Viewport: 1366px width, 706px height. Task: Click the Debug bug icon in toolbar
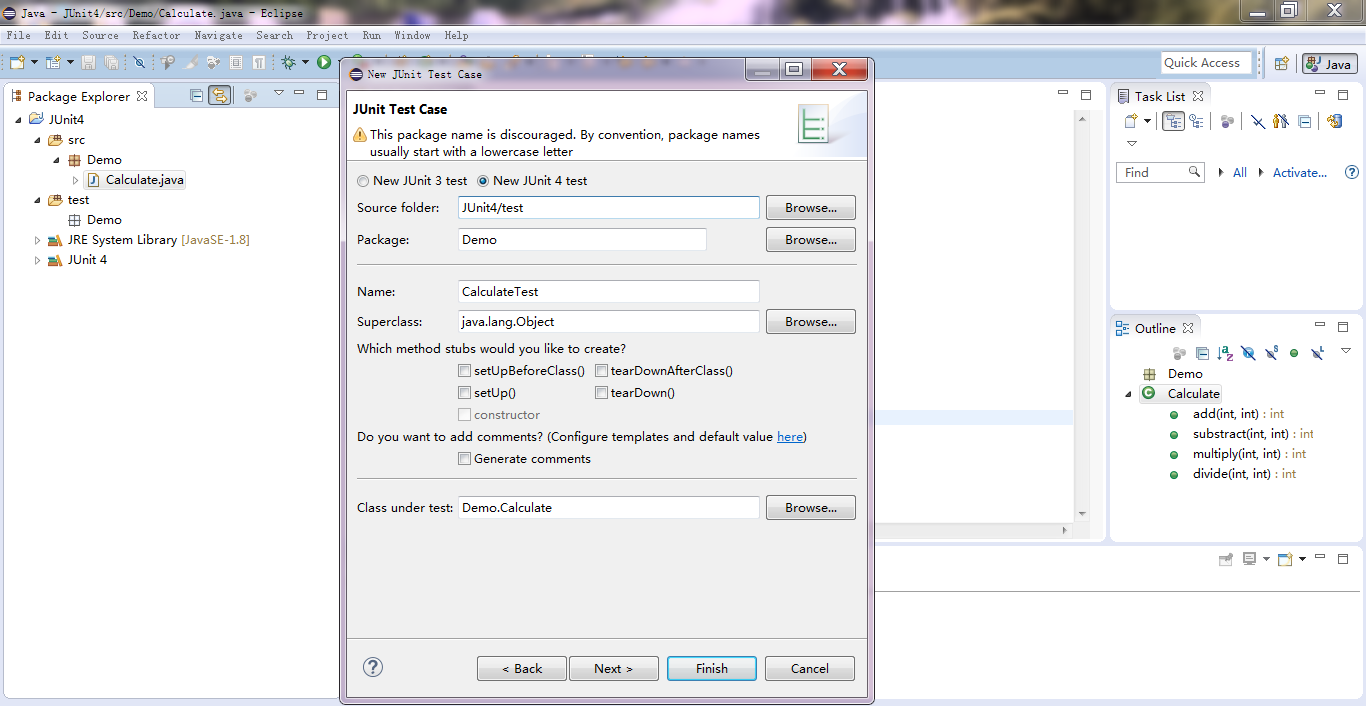(x=288, y=62)
